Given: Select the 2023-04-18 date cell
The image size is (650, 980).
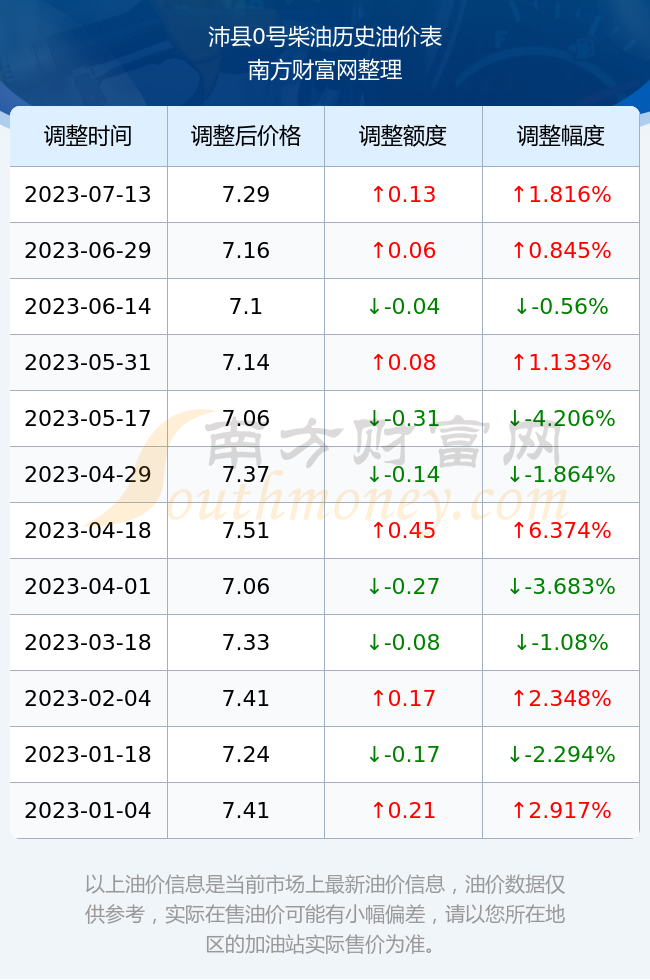Looking at the screenshot, I should coord(88,530).
